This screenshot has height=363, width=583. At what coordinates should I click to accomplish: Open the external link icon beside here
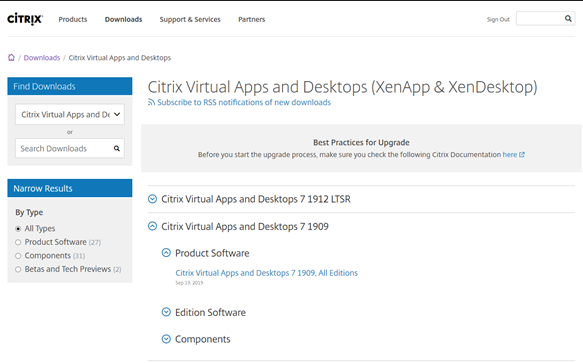point(522,155)
